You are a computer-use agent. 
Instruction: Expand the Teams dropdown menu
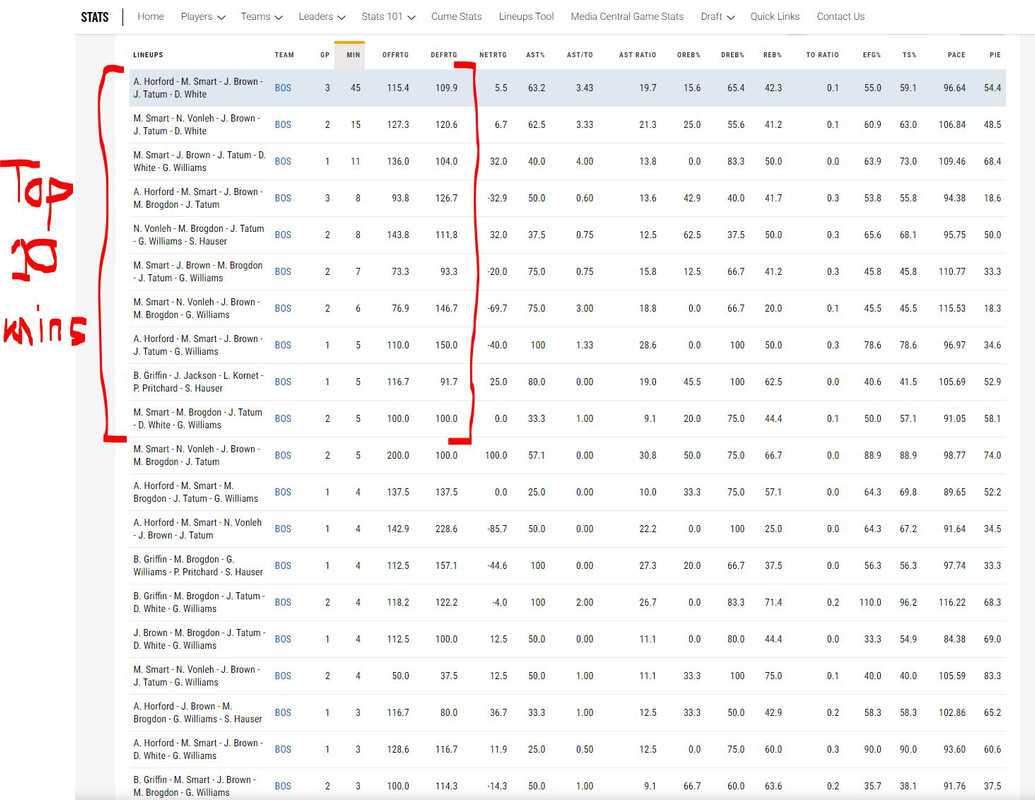[x=261, y=17]
